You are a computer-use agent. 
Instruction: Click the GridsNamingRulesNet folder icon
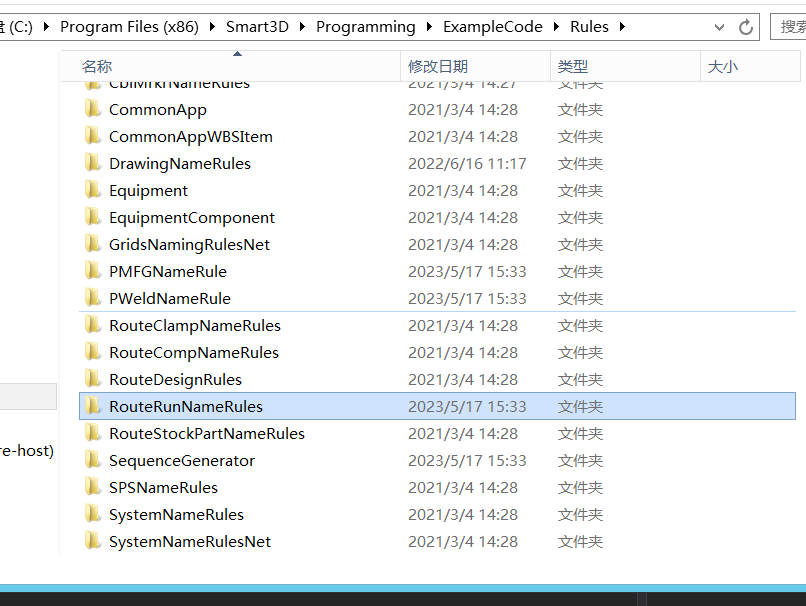pos(93,244)
